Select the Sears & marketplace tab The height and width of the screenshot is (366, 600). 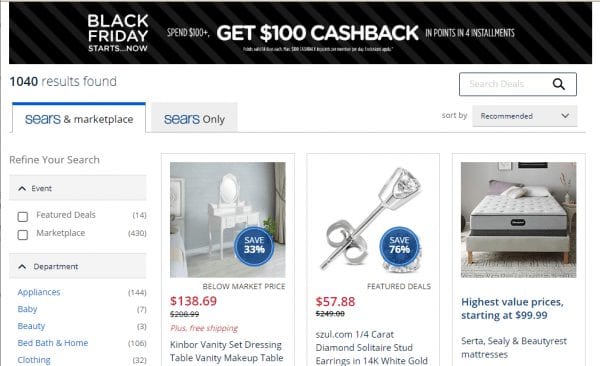[79, 118]
